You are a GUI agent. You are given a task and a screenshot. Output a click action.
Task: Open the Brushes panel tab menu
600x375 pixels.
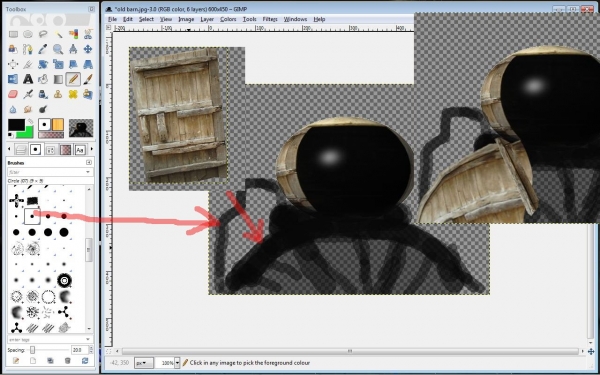click(x=89, y=163)
